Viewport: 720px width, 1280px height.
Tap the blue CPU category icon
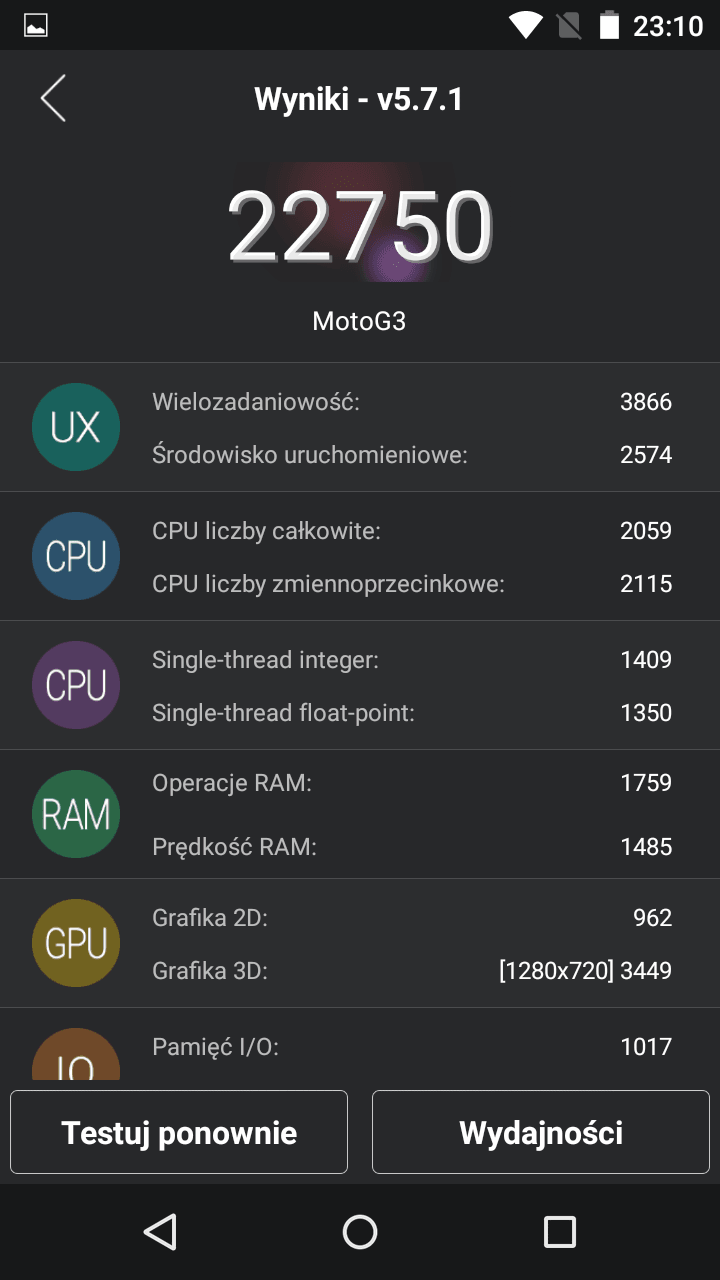76,556
